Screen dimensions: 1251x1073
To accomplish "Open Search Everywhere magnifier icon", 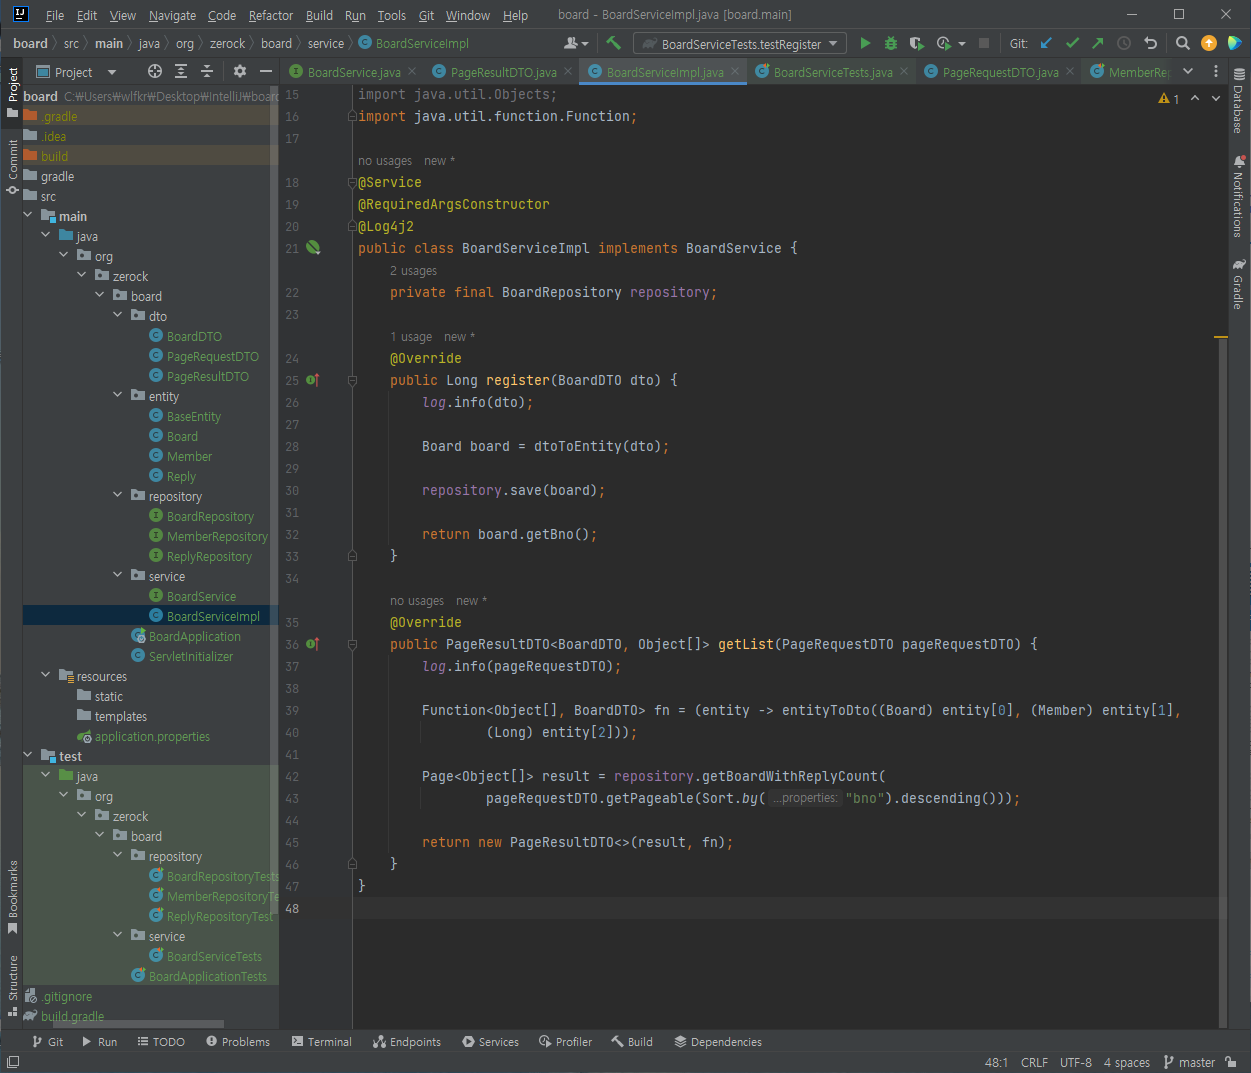I will (x=1183, y=43).
